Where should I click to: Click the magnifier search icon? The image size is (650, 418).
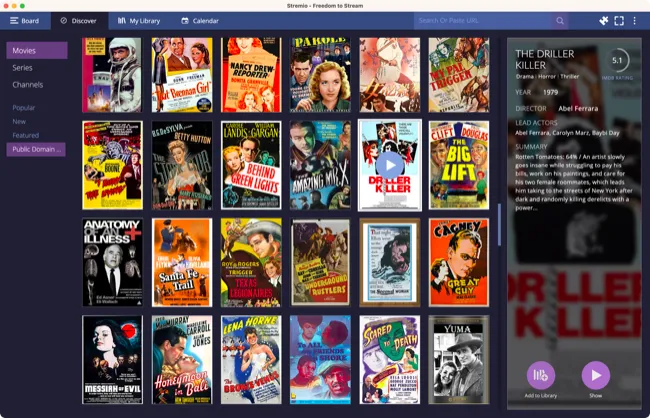[x=560, y=21]
